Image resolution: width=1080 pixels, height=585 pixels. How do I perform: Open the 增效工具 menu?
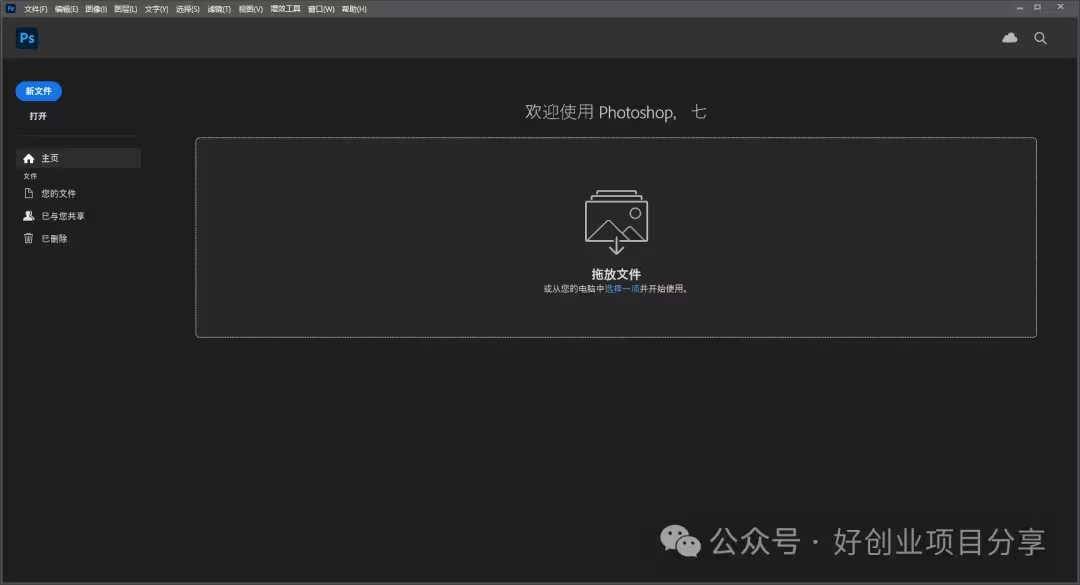click(x=285, y=9)
